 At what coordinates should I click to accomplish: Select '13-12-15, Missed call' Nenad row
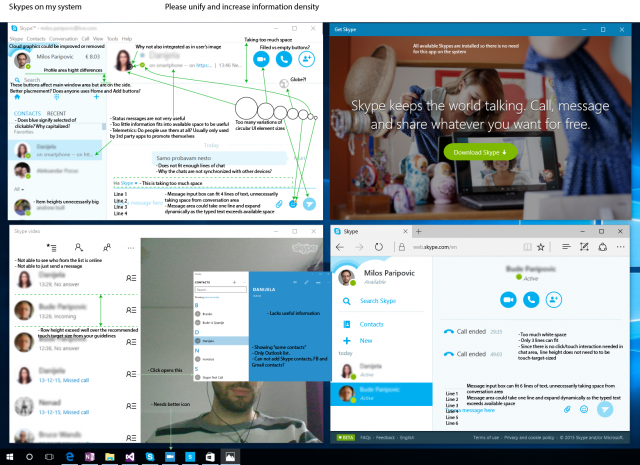point(75,407)
